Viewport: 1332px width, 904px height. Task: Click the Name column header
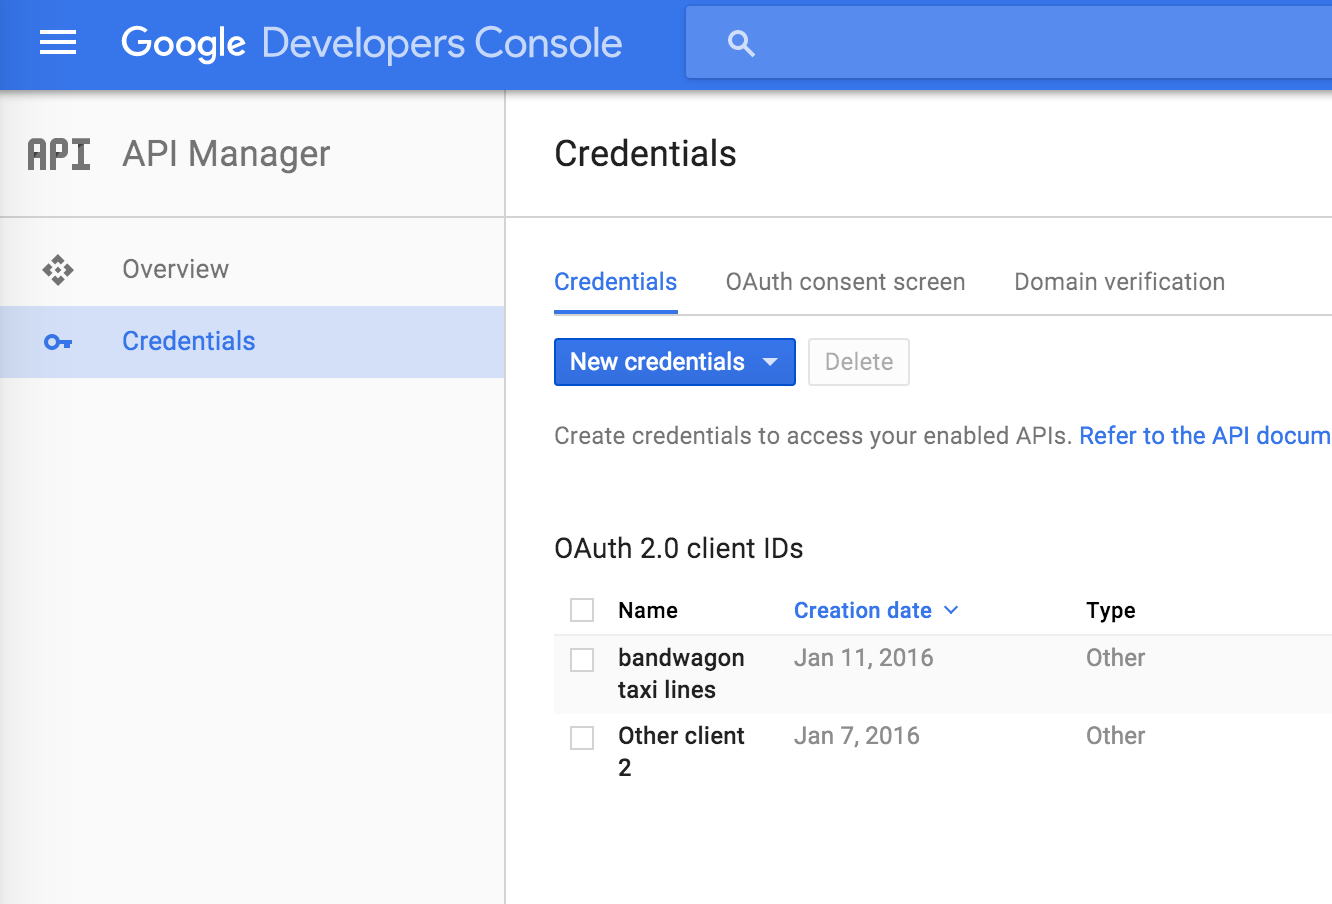pyautogui.click(x=648, y=610)
